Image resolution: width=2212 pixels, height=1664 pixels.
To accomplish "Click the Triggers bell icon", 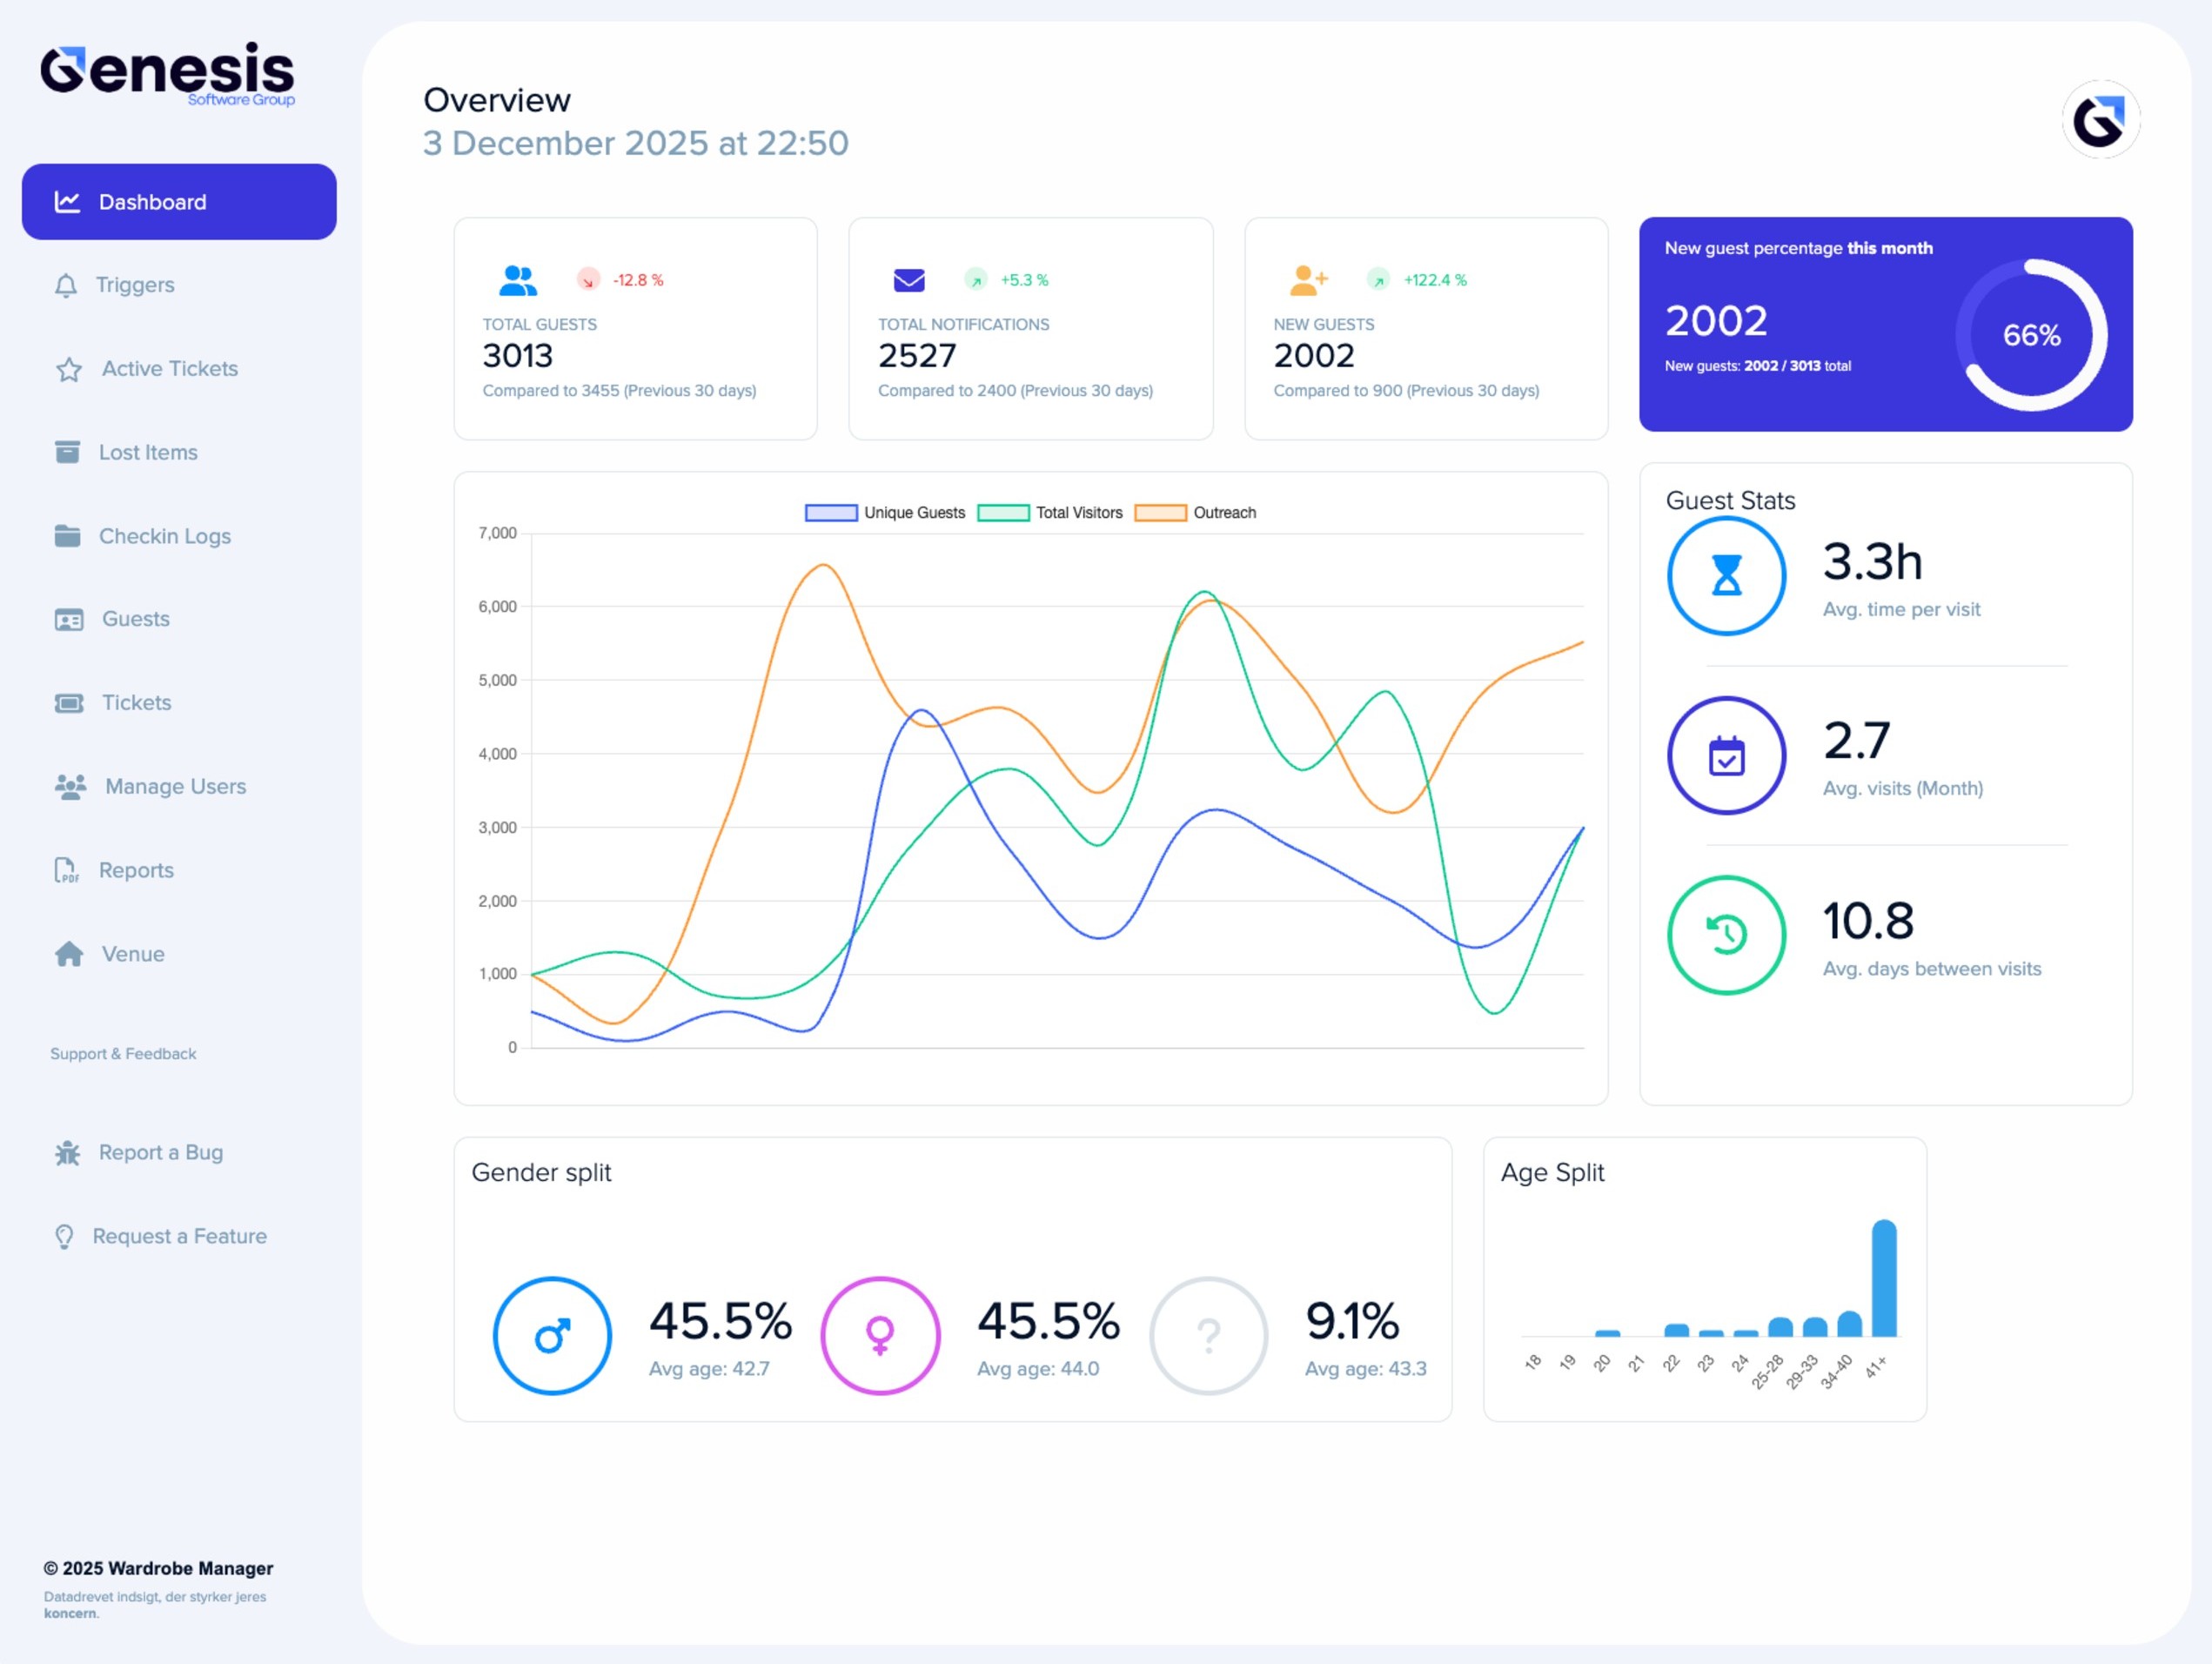I will coord(66,286).
